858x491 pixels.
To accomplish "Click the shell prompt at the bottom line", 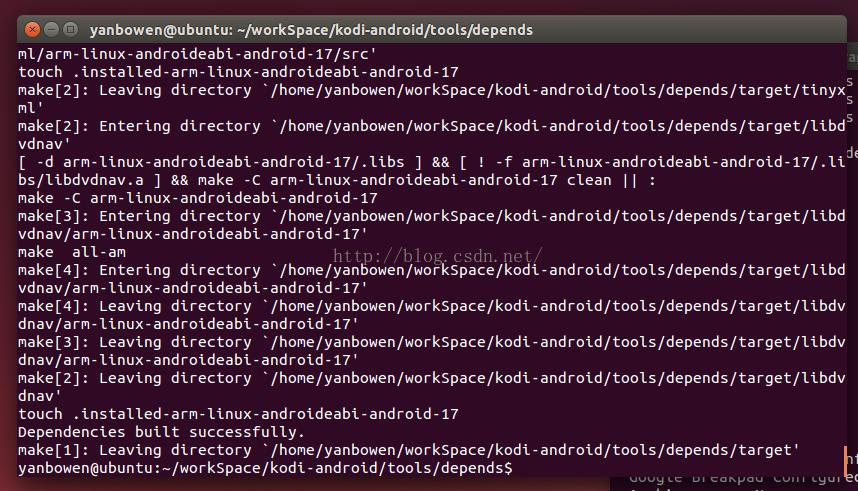I will pos(265,468).
